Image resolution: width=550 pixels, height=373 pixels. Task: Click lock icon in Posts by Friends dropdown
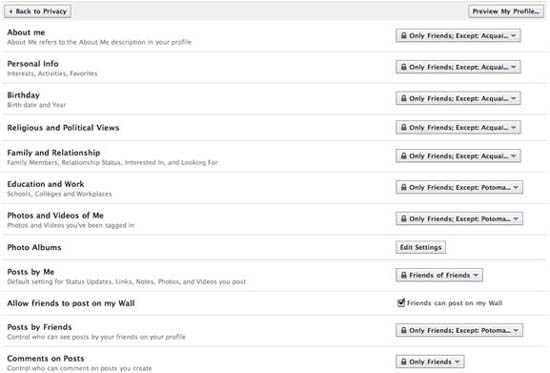(404, 330)
